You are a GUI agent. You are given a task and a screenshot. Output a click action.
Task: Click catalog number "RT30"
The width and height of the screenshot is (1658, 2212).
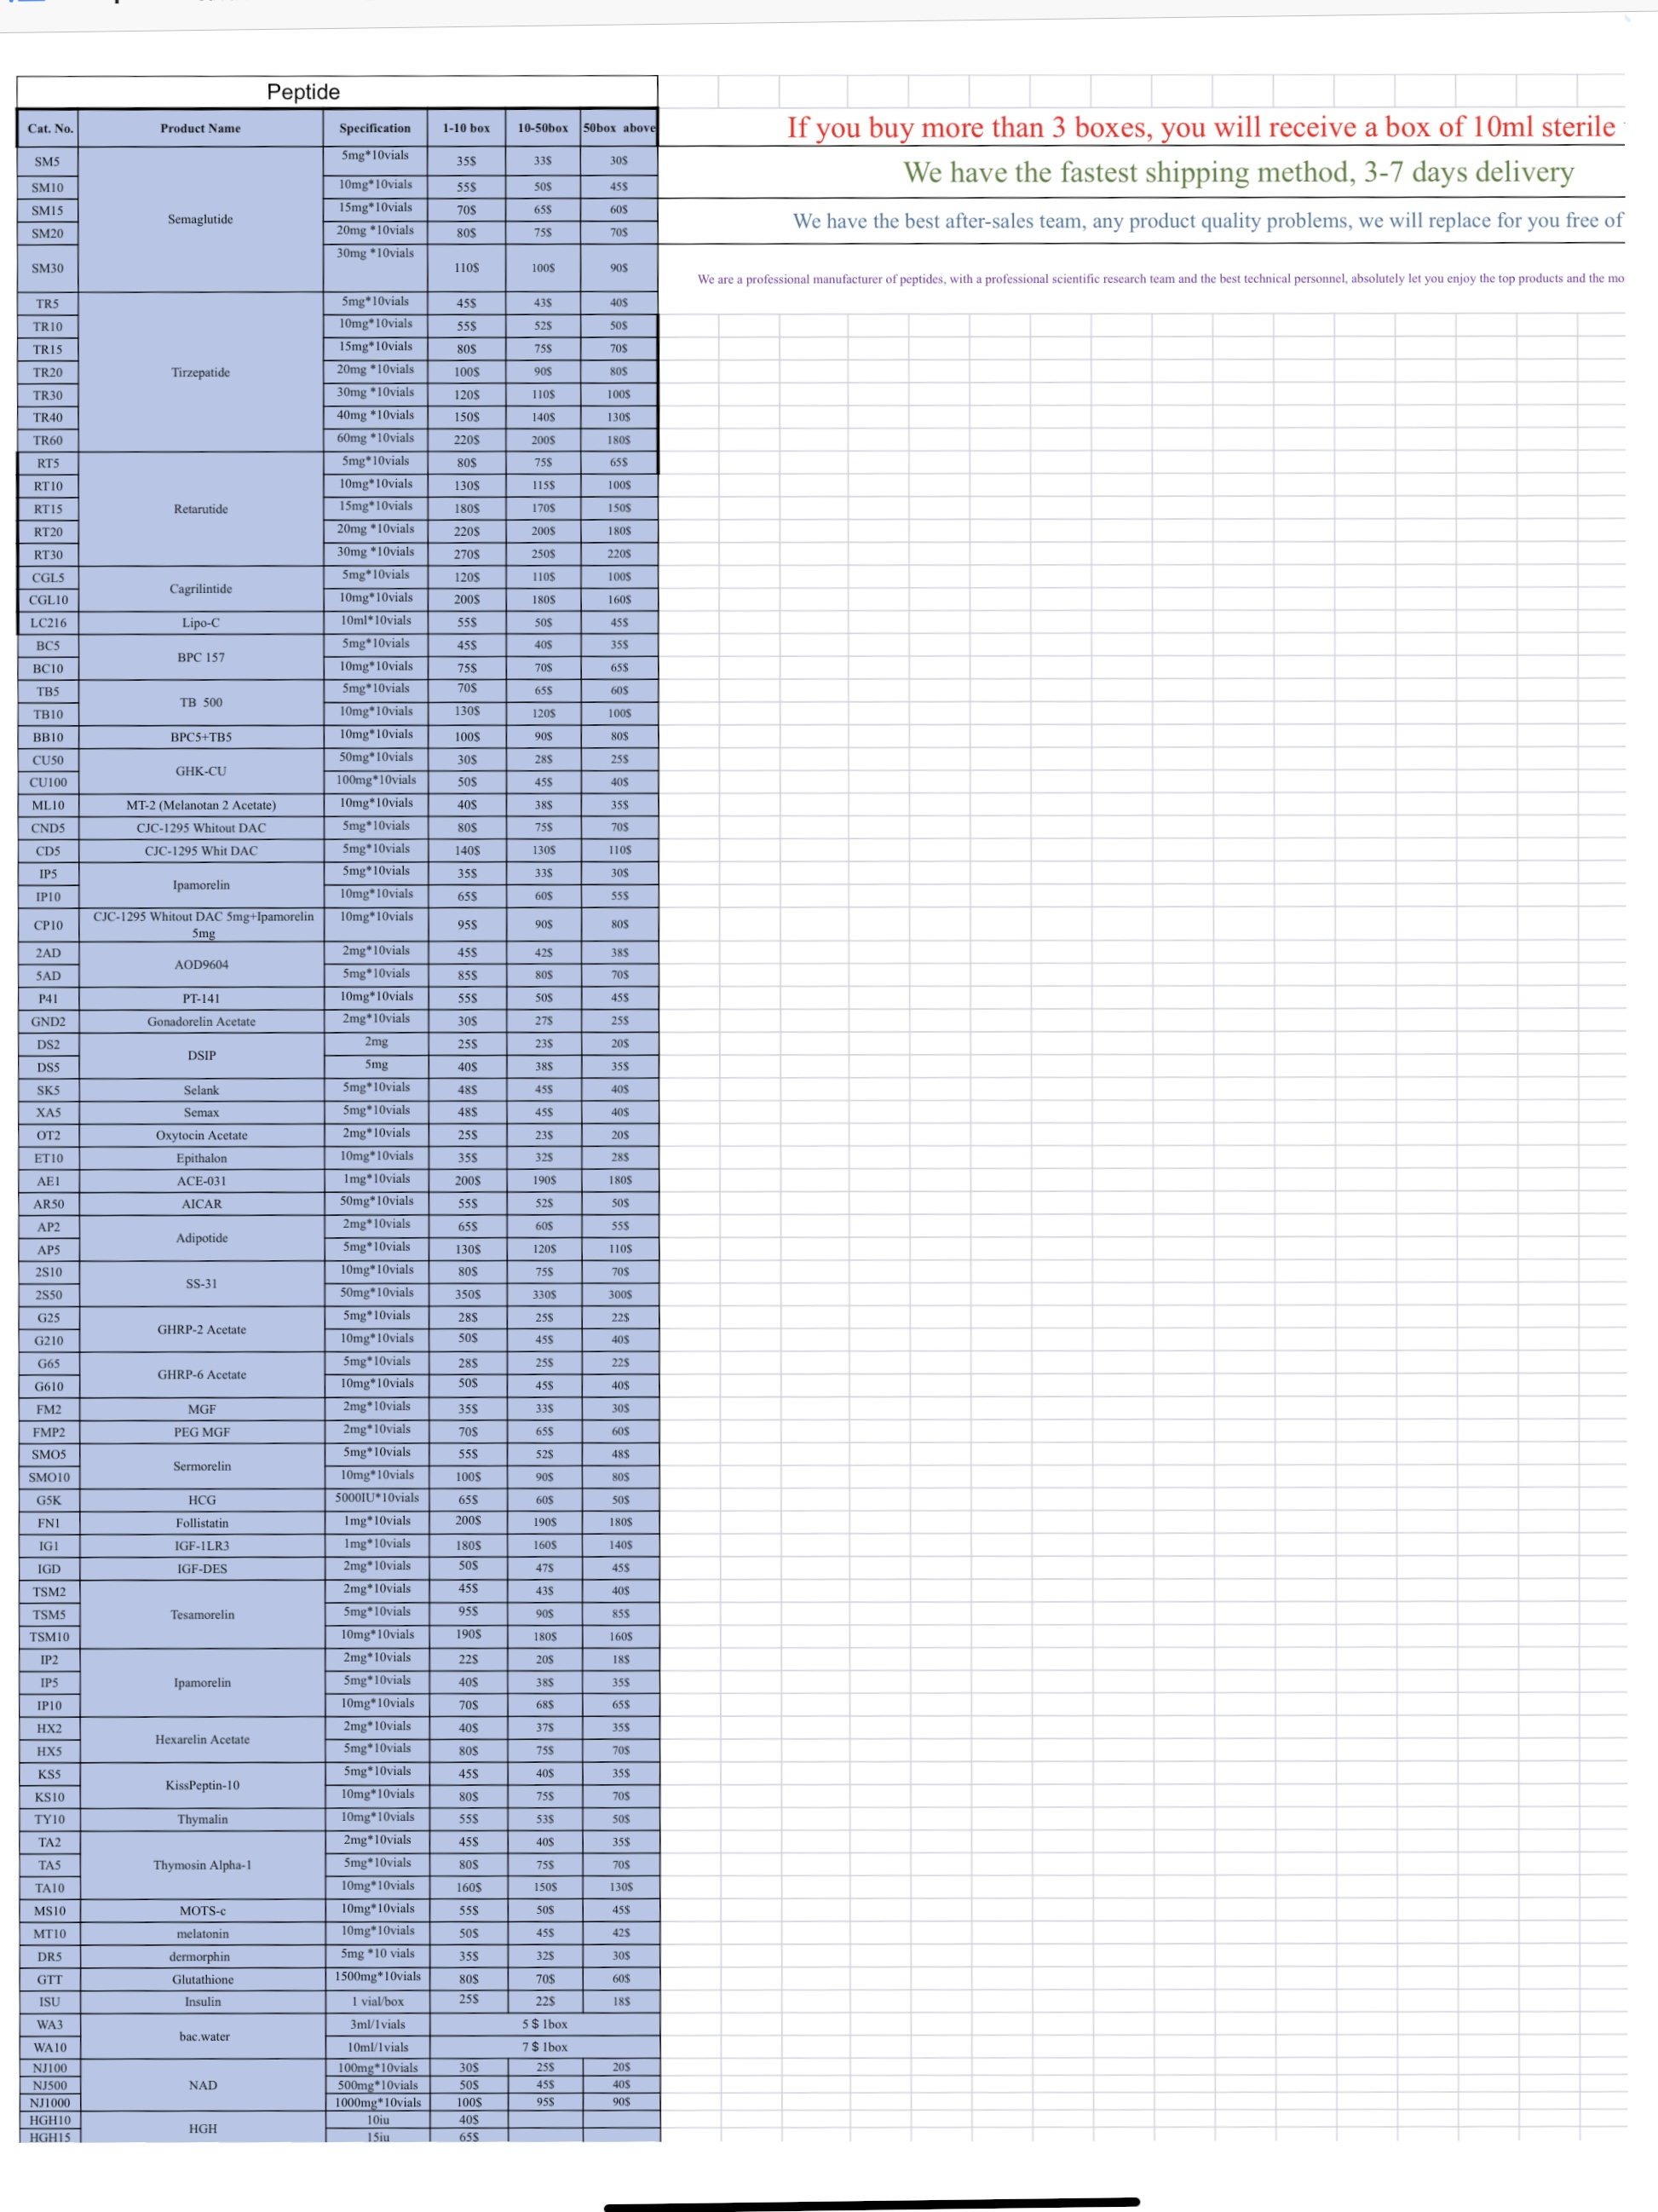tap(48, 555)
